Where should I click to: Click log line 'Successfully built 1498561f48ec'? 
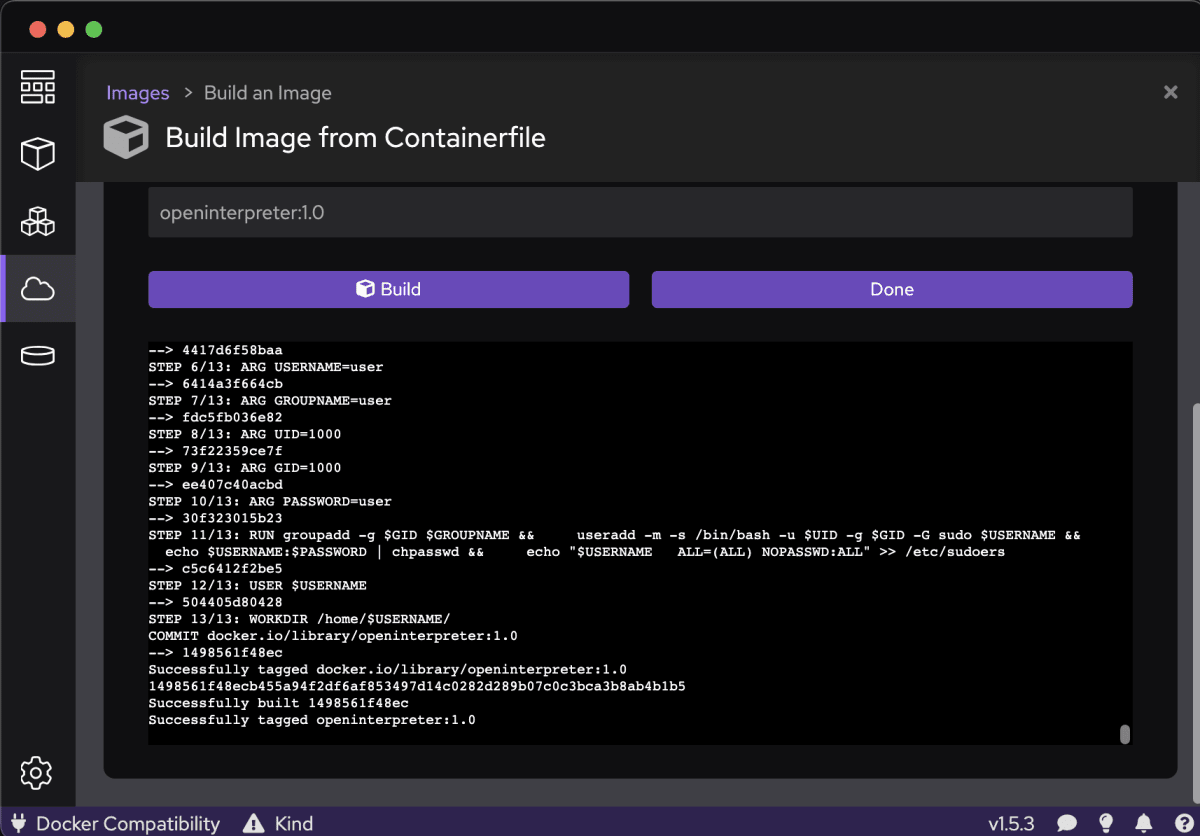(x=279, y=703)
